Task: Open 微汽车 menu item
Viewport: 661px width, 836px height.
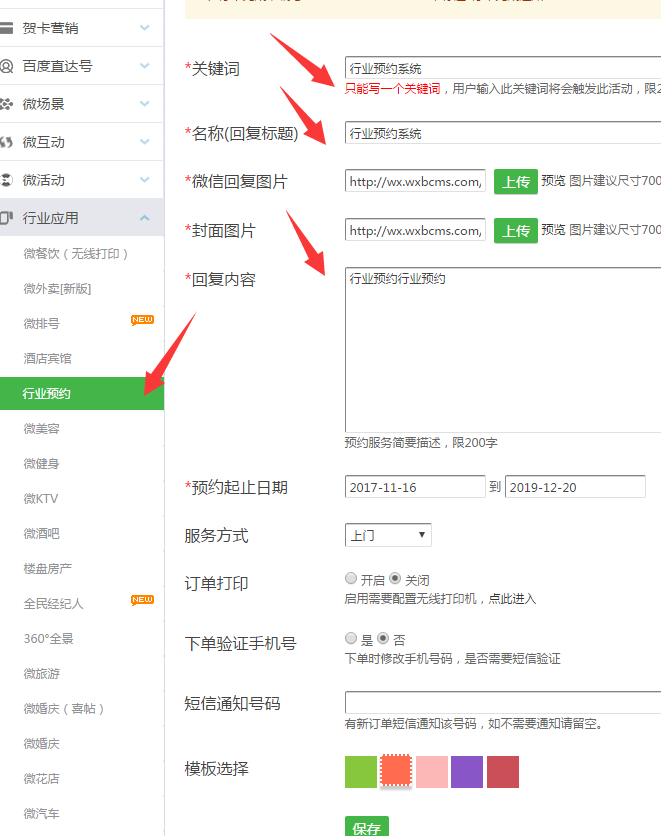Action: coord(42,814)
